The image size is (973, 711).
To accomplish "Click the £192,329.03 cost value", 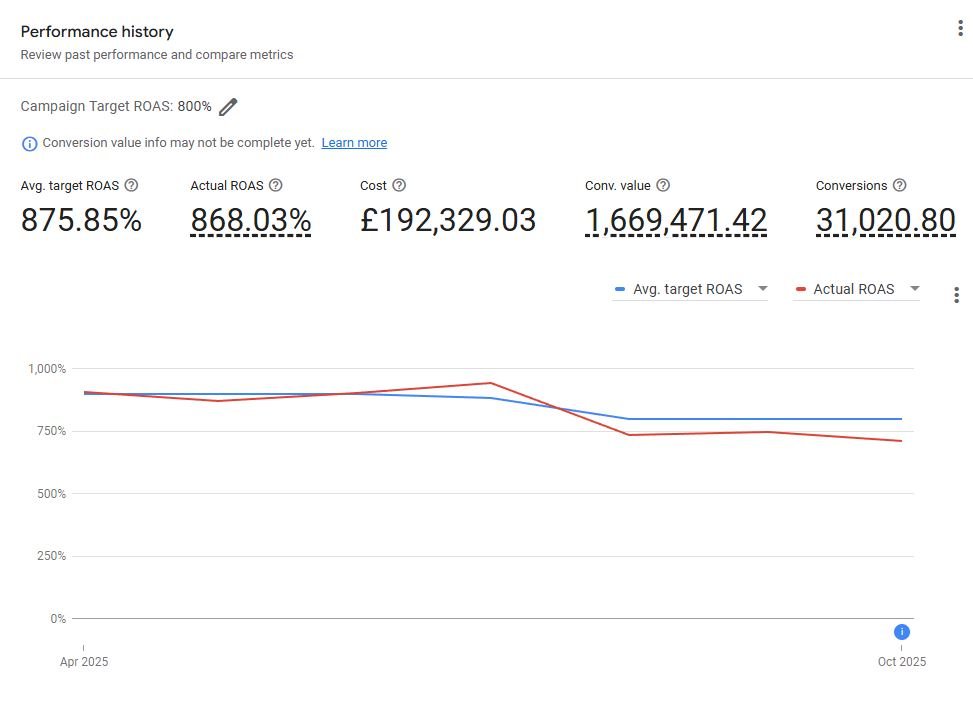I will pyautogui.click(x=447, y=220).
